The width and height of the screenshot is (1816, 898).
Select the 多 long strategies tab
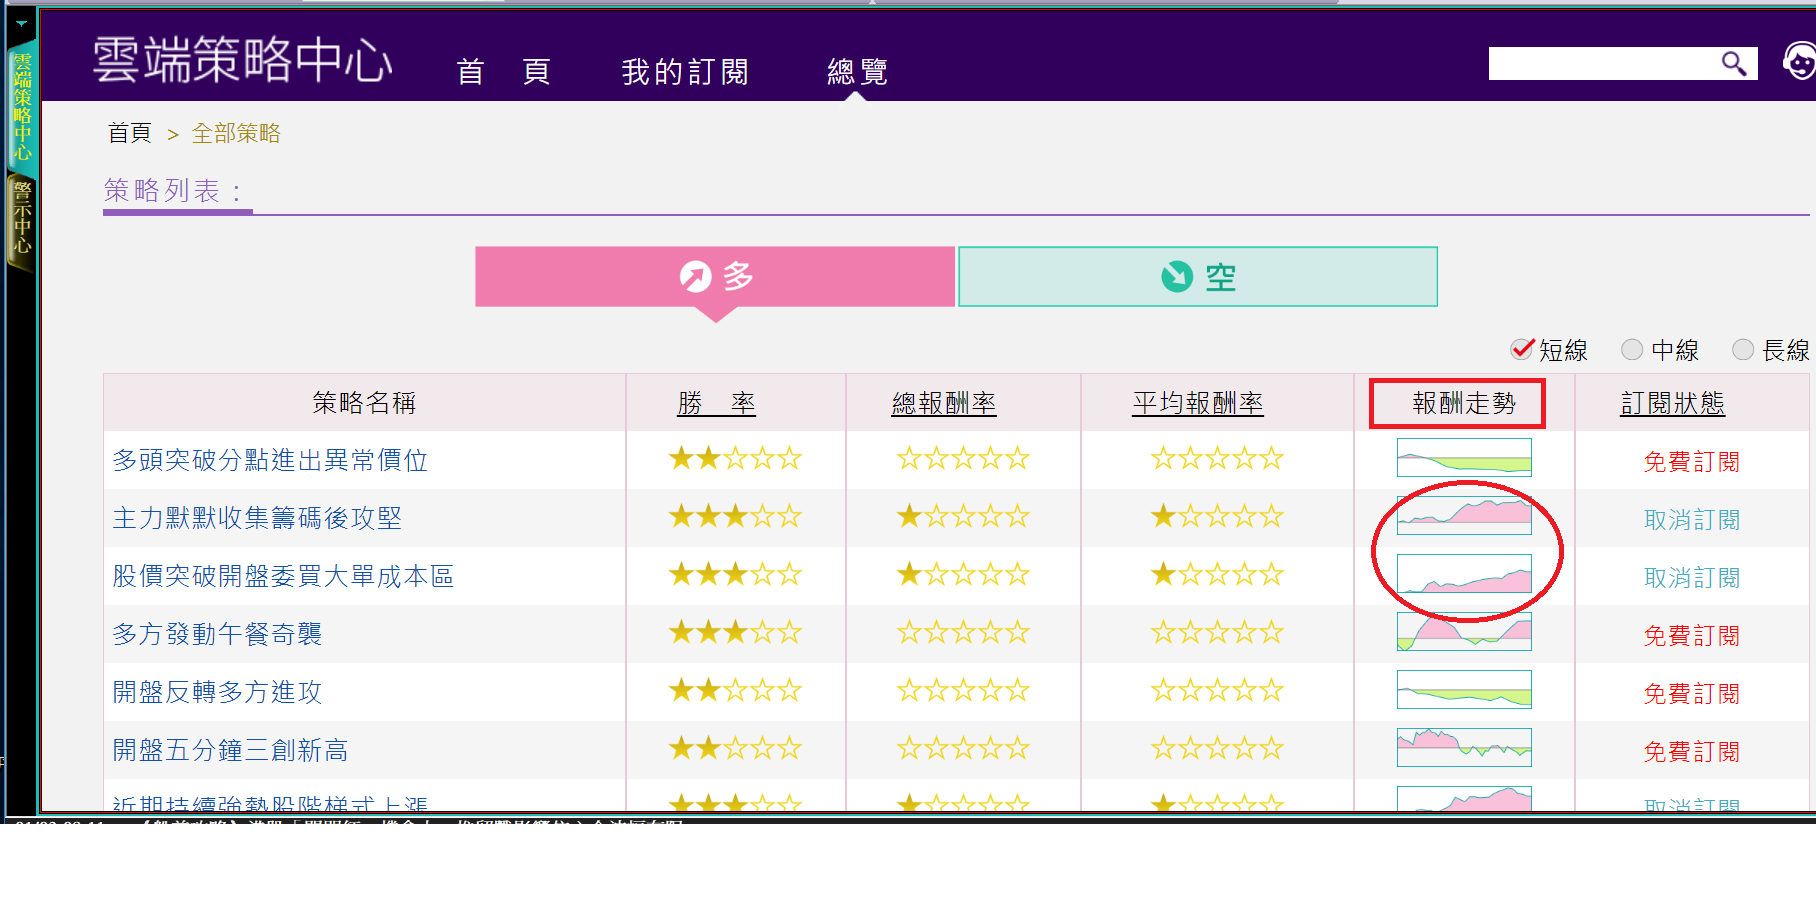pyautogui.click(x=715, y=277)
